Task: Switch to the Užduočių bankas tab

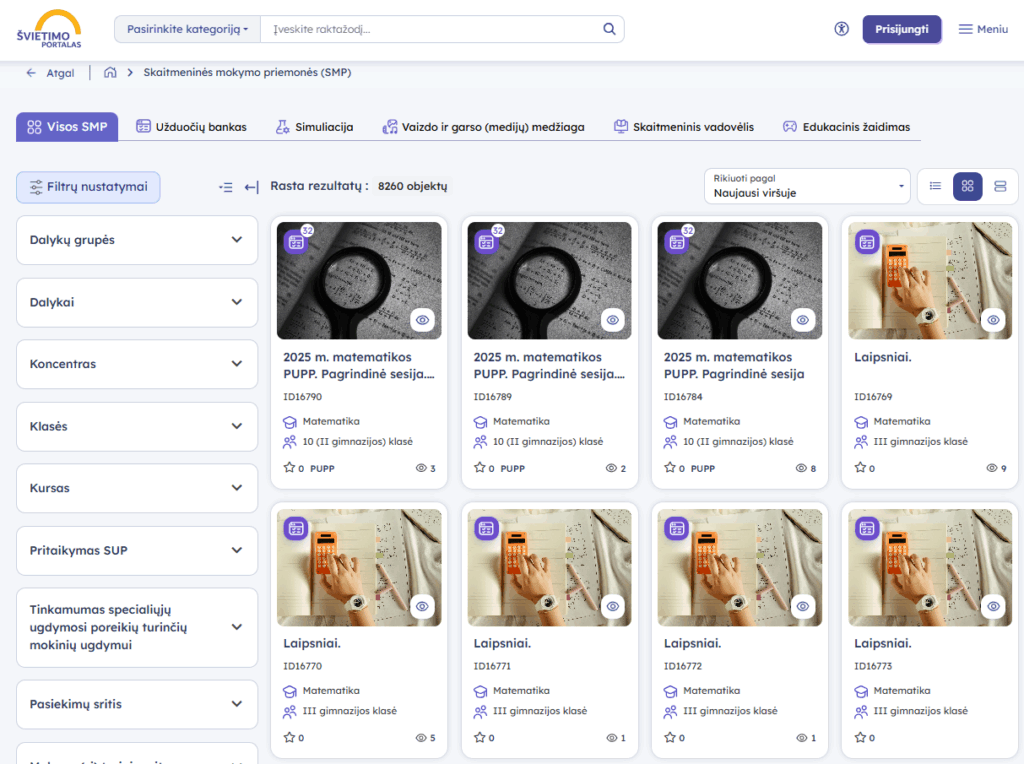Action: pyautogui.click(x=191, y=127)
